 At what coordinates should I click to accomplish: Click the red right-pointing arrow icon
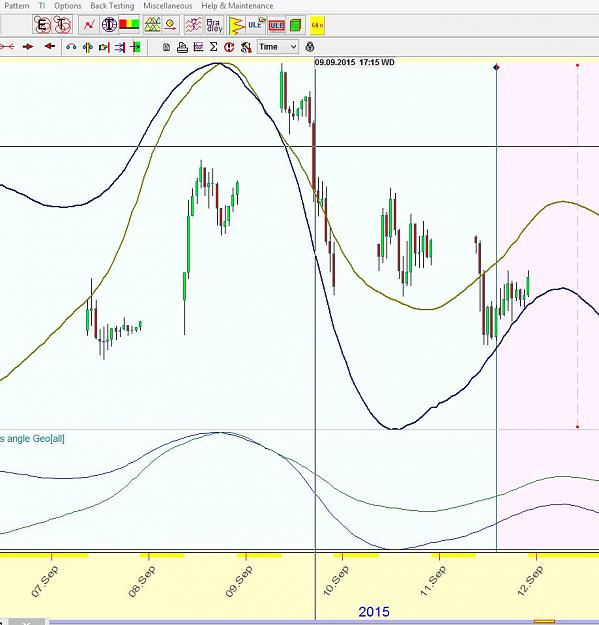pos(28,47)
